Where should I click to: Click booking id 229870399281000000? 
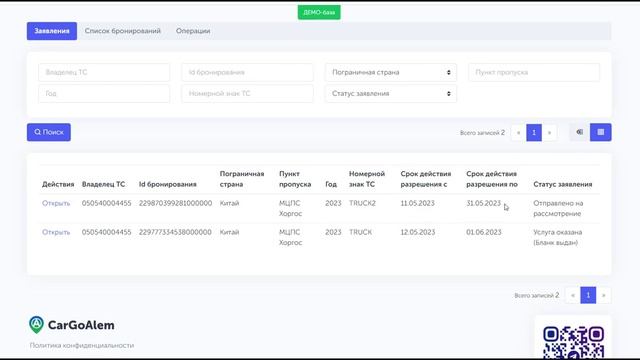[x=175, y=203]
